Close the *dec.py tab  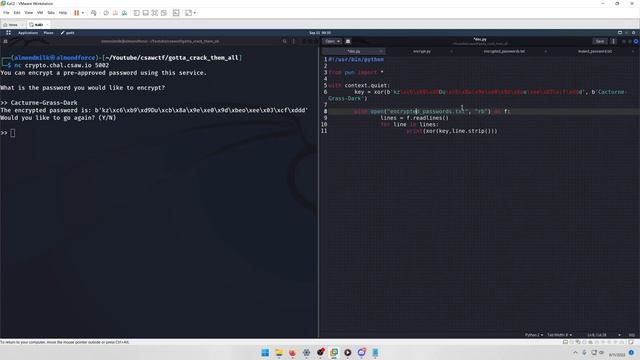[381, 51]
